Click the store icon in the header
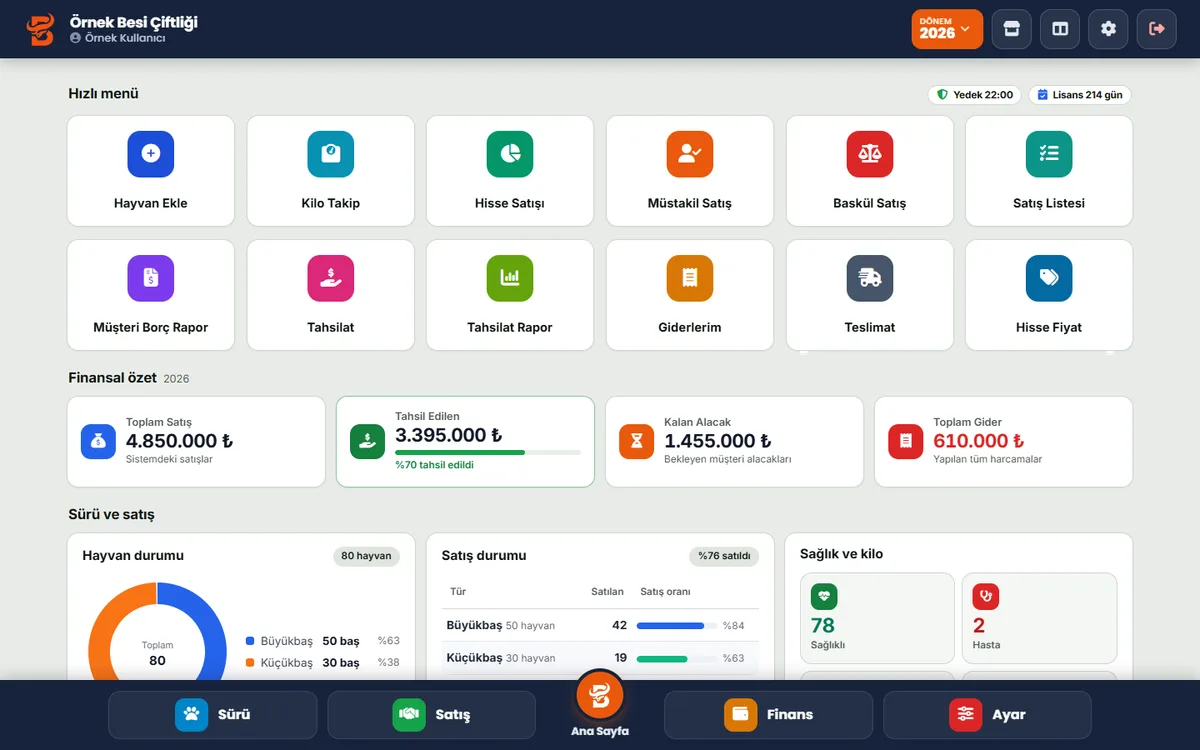 [1011, 29]
